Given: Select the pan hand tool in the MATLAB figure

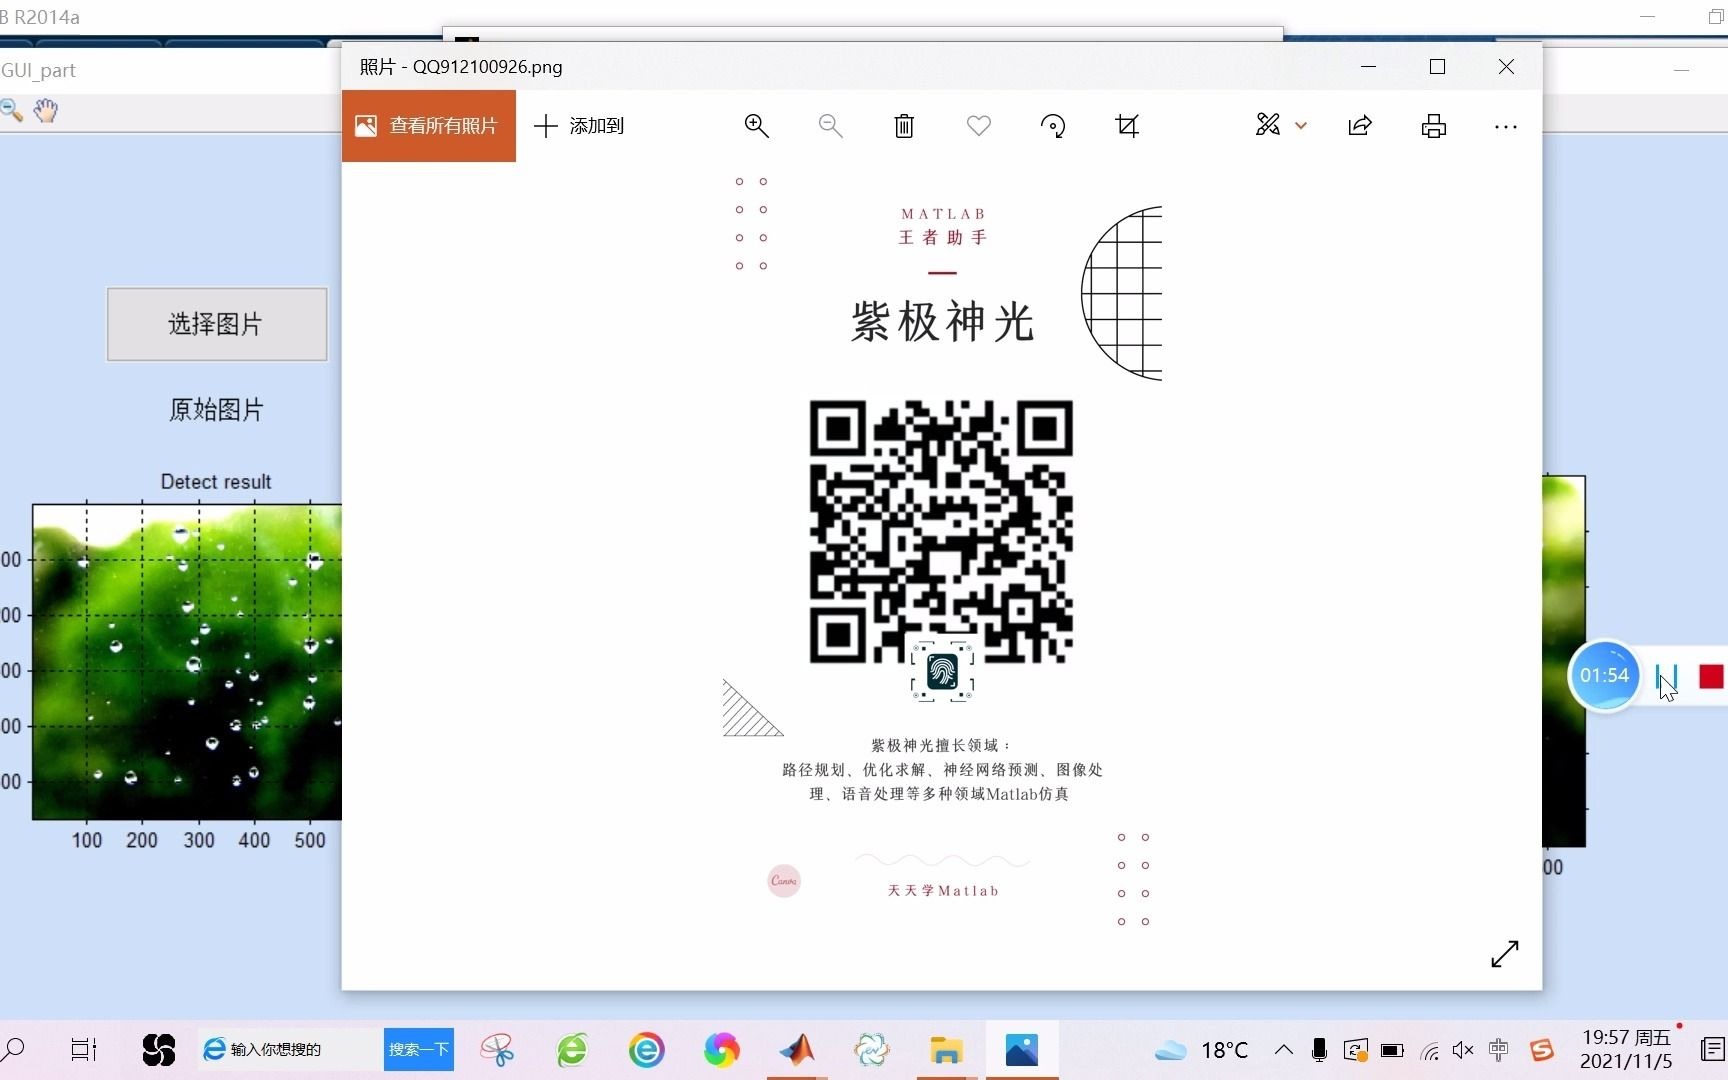Looking at the screenshot, I should coord(46,110).
